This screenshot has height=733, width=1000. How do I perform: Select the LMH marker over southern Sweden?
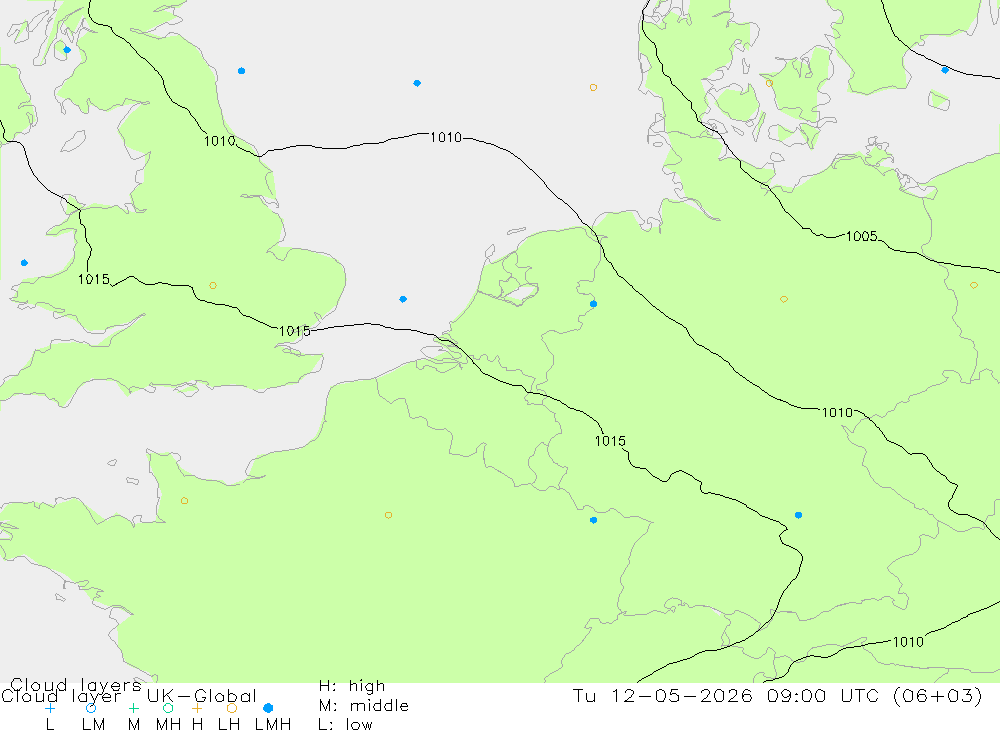[945, 70]
